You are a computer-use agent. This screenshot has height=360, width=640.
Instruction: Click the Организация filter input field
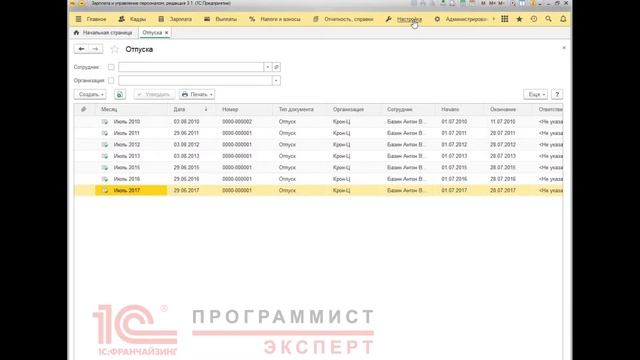point(195,80)
